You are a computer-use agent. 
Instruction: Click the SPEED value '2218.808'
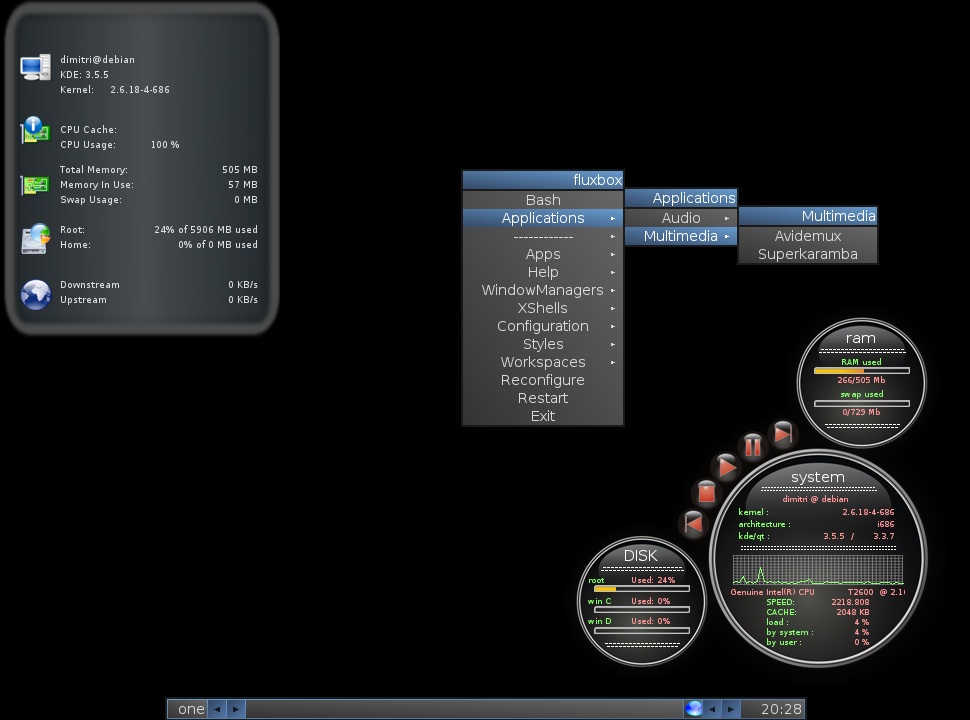(850, 602)
